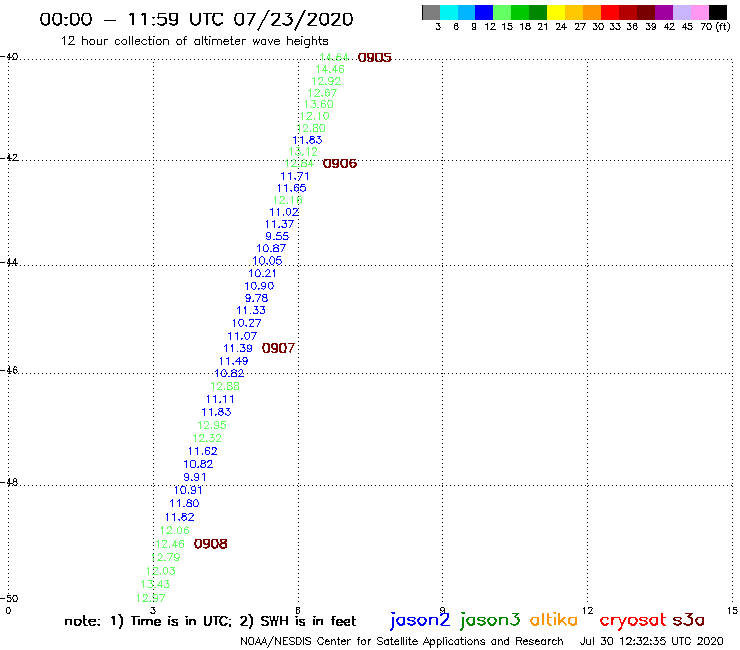Click the 0907 time marker
Image resolution: width=740 pixels, height=650 pixels.
point(278,348)
